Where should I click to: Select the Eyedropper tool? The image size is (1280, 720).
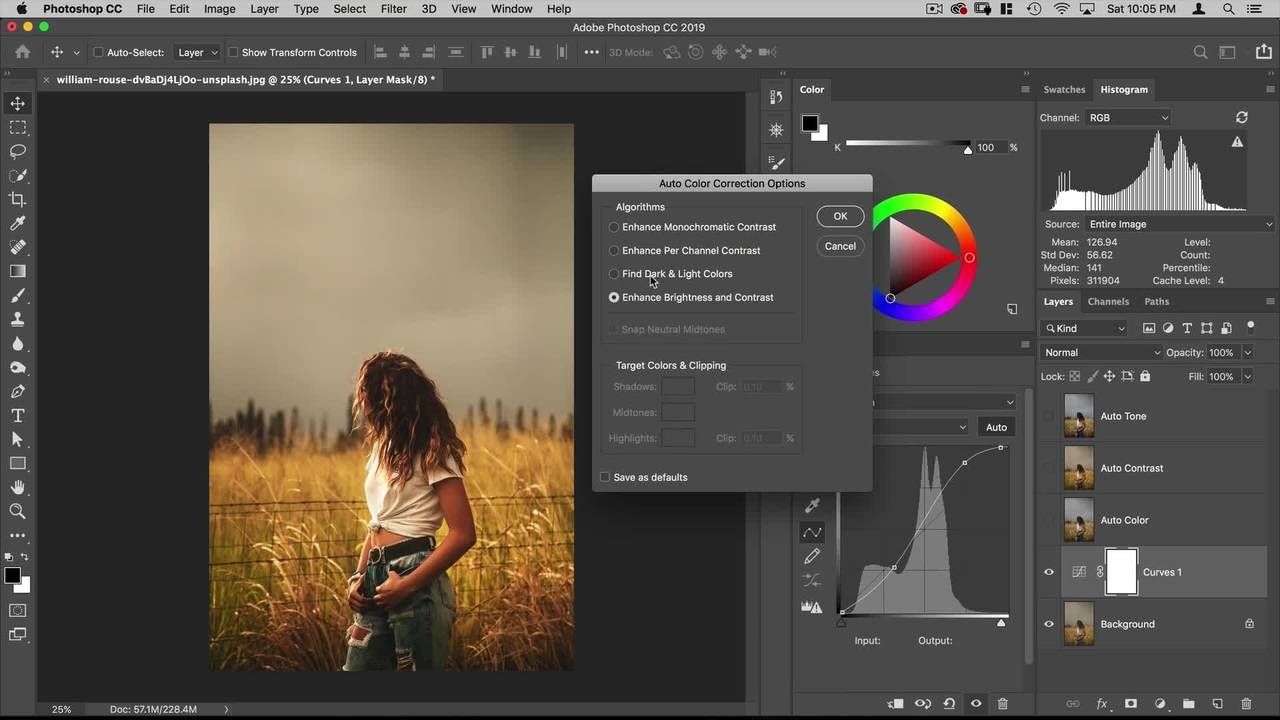point(18,223)
